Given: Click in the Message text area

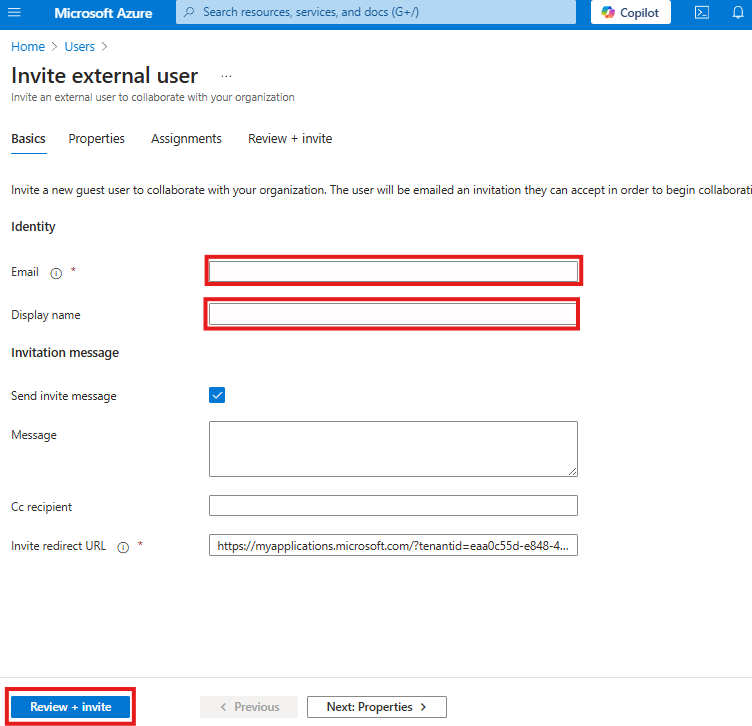Looking at the screenshot, I should coord(393,449).
